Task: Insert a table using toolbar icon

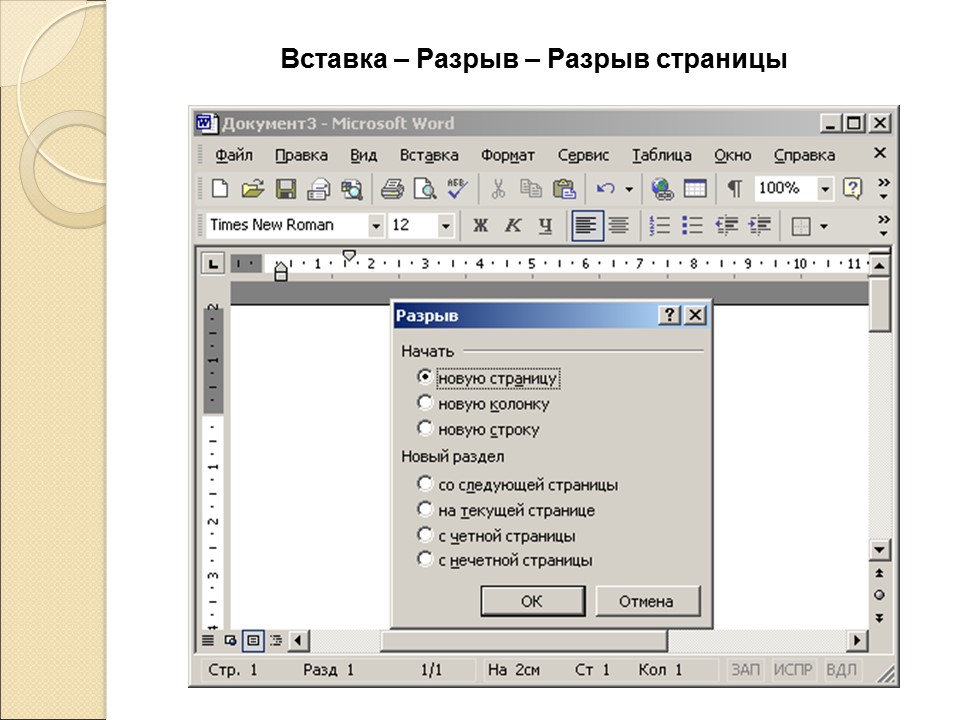Action: coord(694,190)
